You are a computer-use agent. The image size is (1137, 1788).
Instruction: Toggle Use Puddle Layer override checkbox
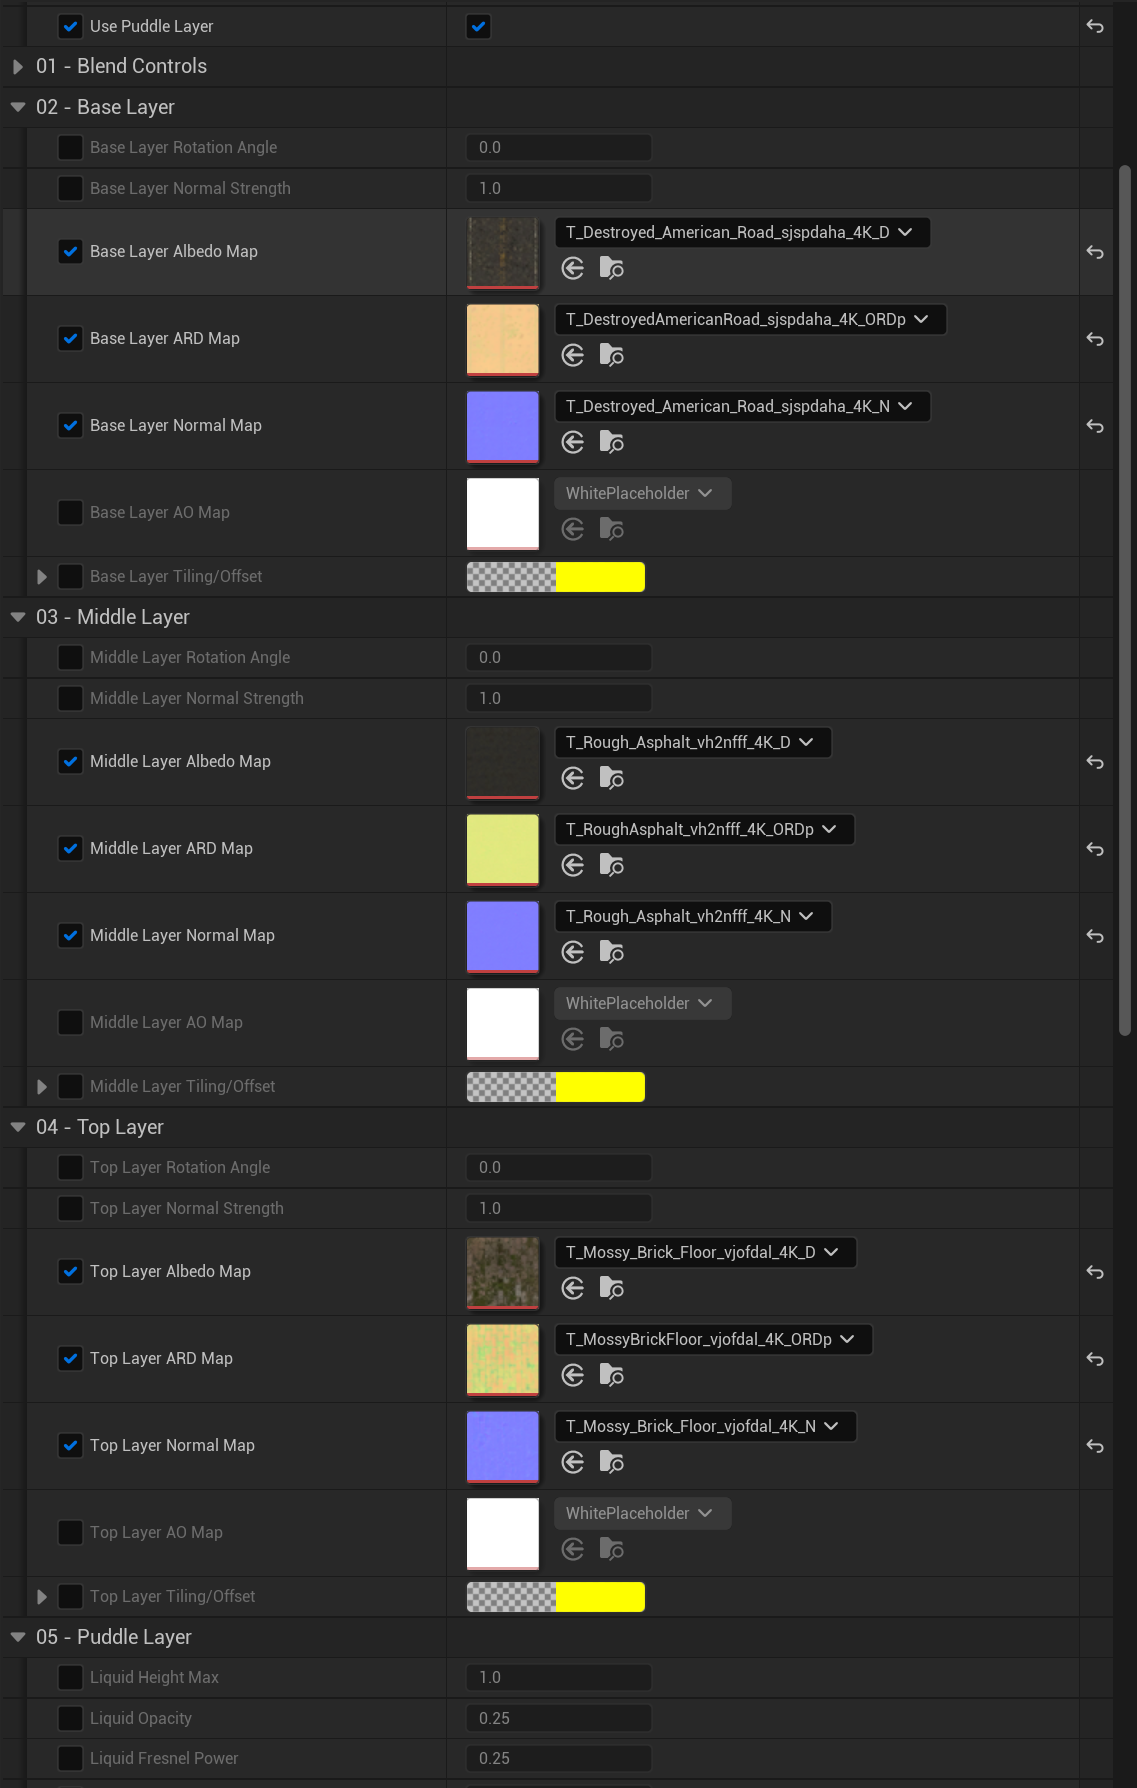70,26
